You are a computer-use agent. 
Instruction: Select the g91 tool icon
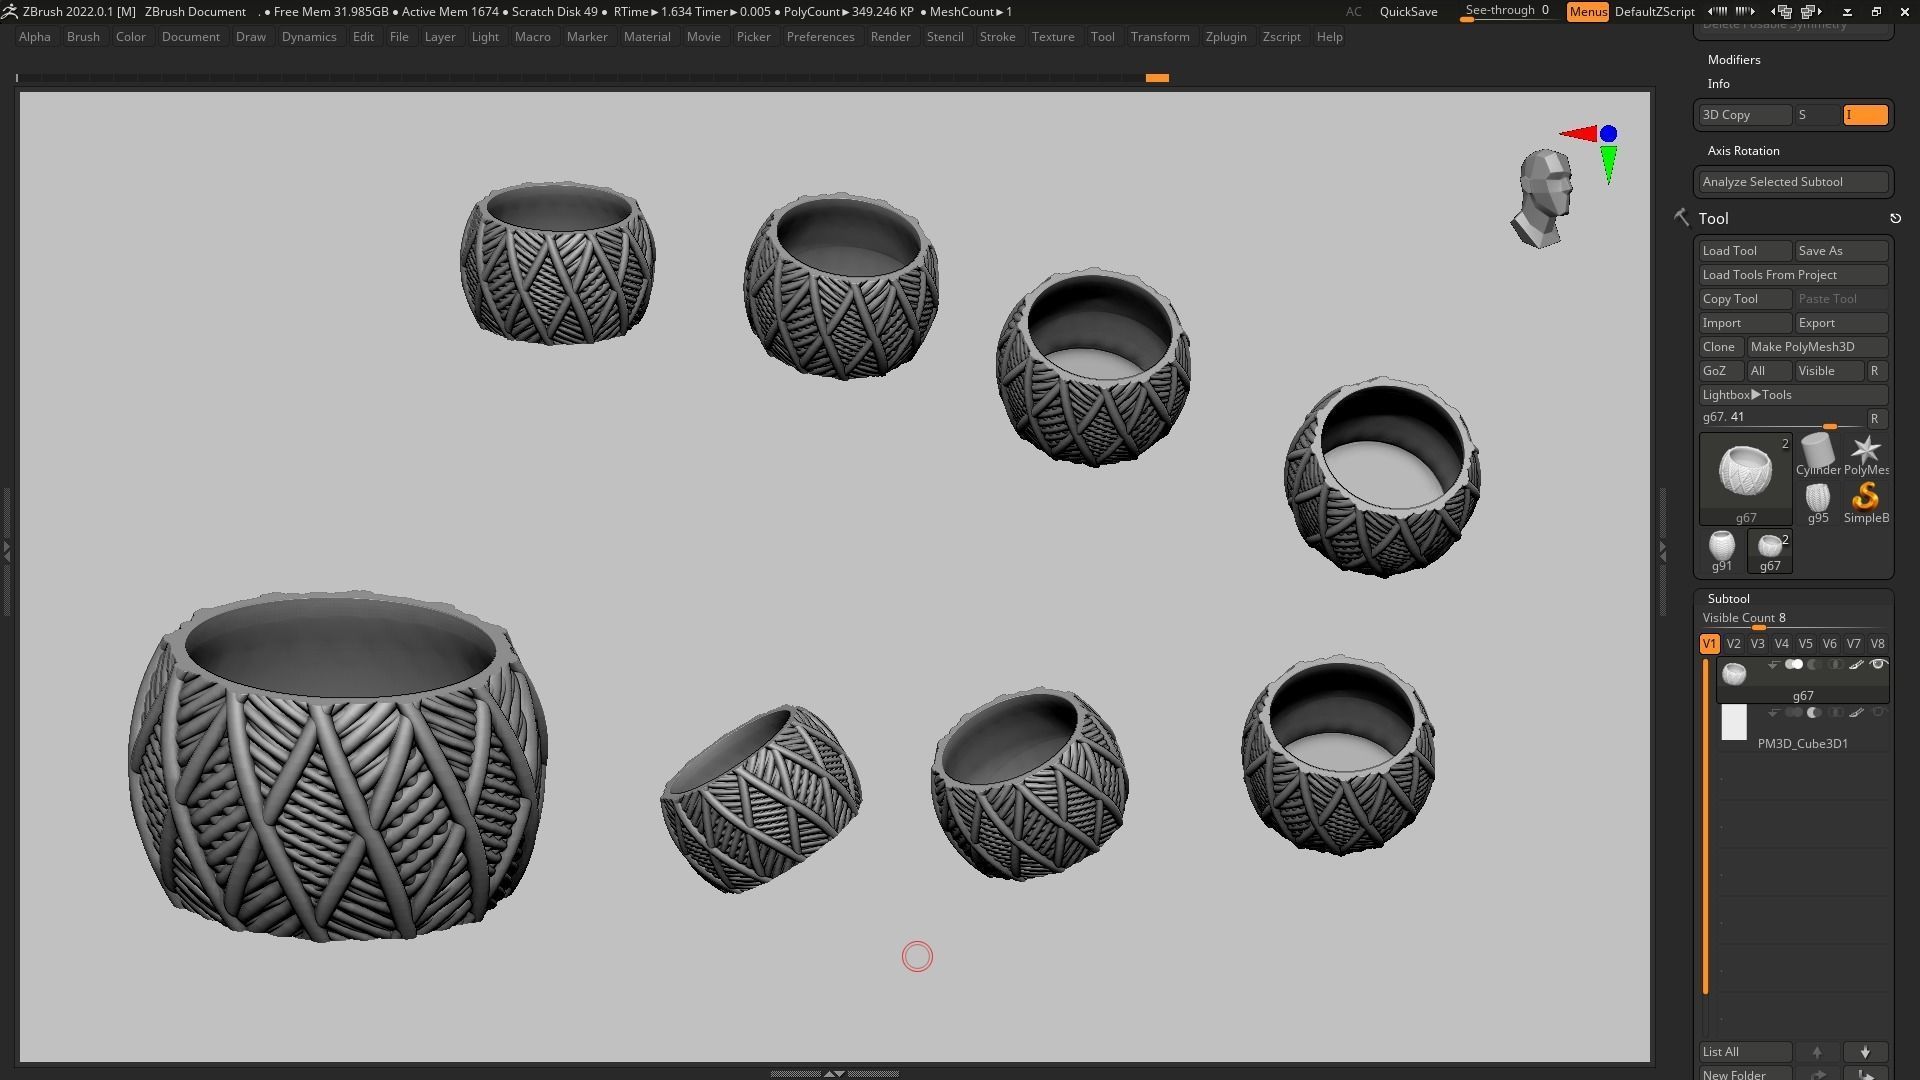coord(1721,551)
